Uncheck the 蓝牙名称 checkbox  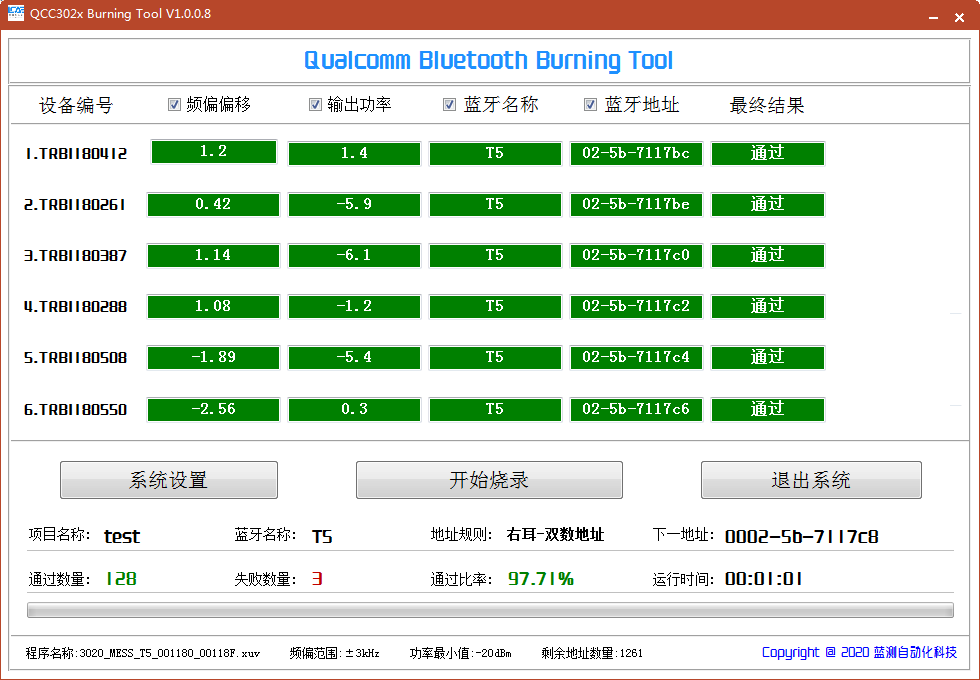point(449,104)
